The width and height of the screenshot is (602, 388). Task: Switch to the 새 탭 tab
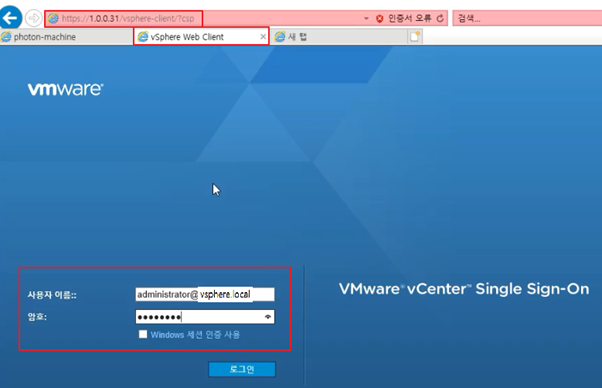[339, 37]
